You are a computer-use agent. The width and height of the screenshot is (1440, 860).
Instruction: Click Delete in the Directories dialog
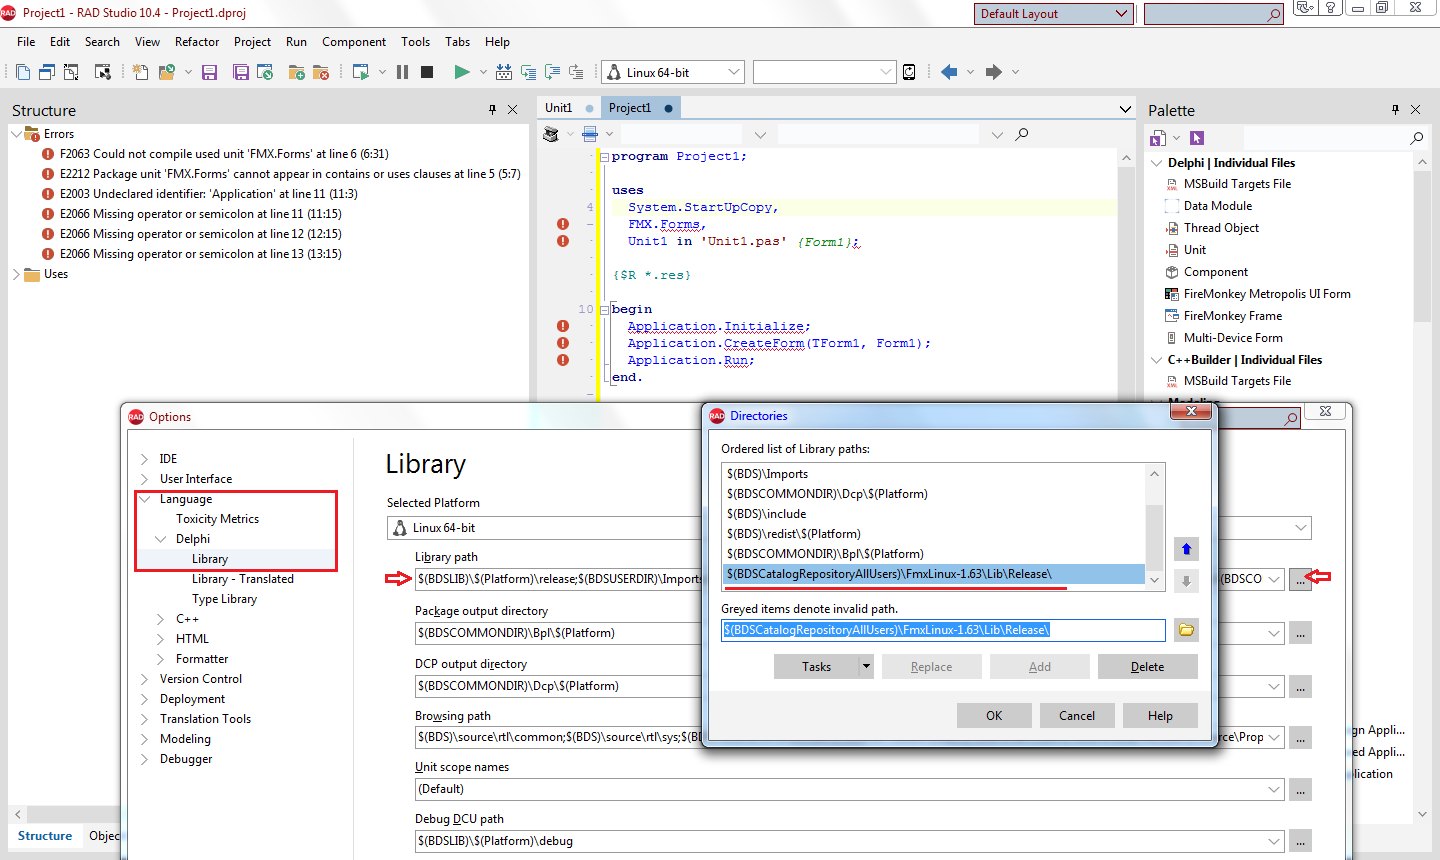coord(1147,667)
